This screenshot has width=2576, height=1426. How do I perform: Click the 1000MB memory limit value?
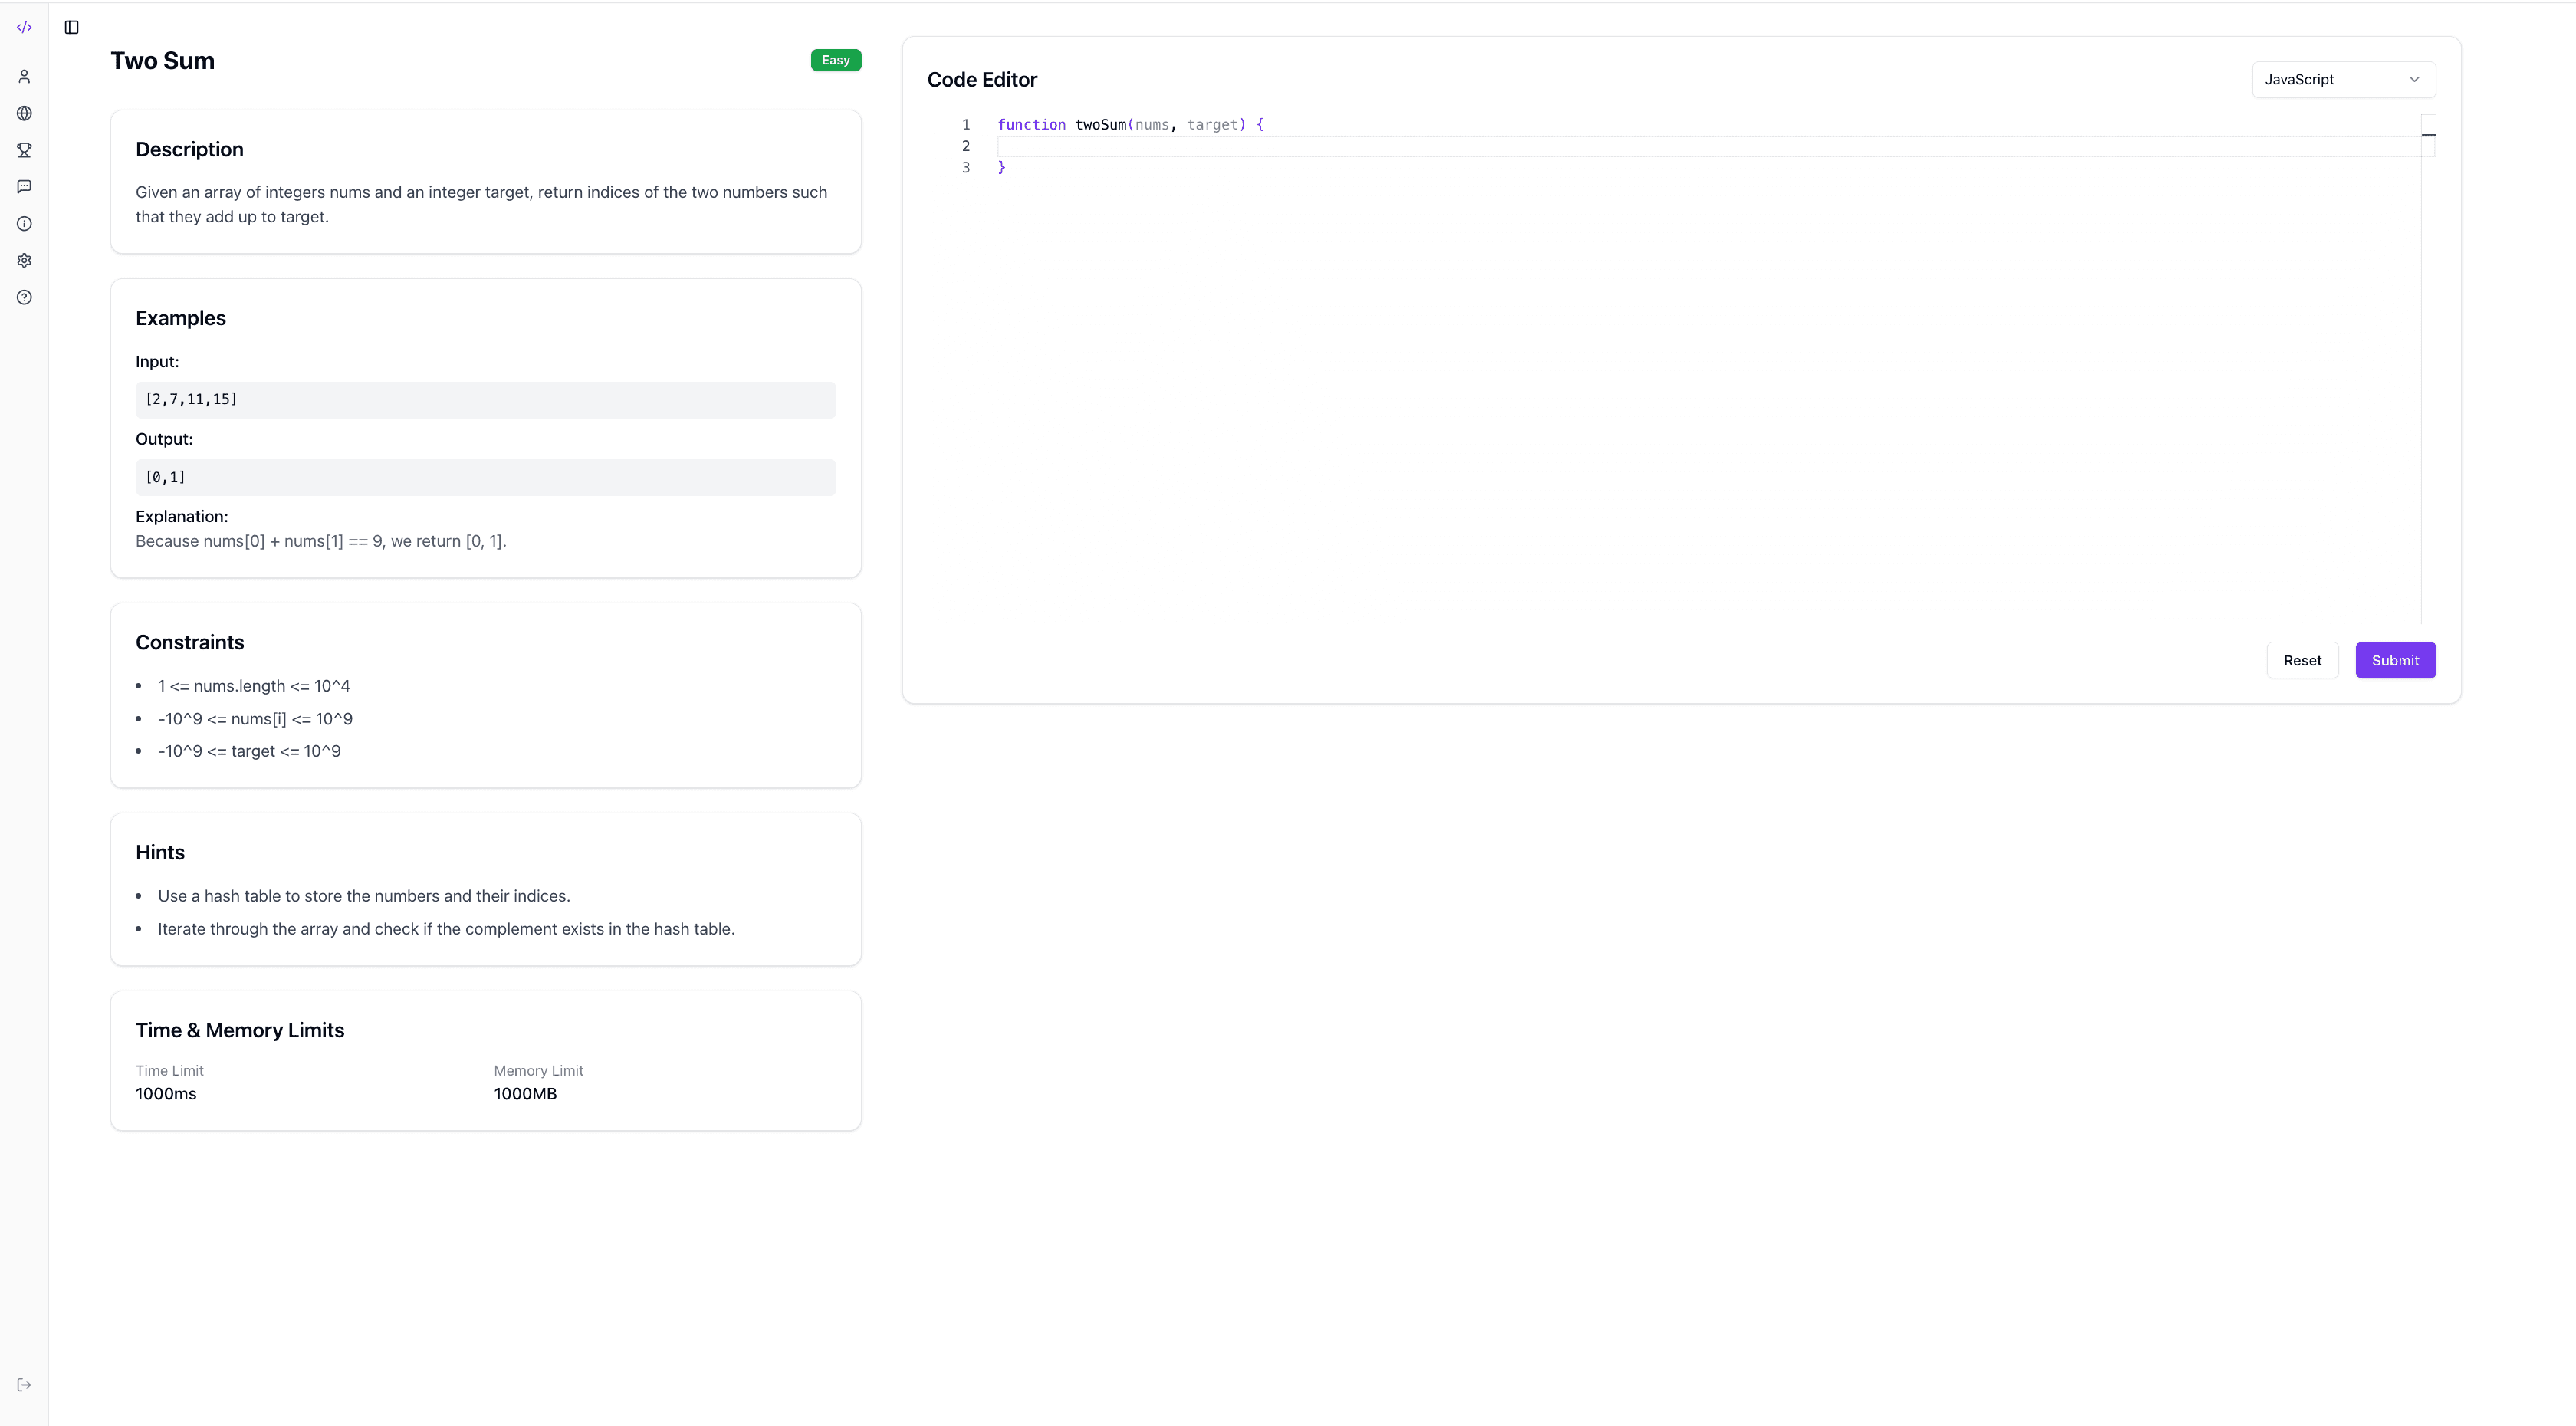525,1094
